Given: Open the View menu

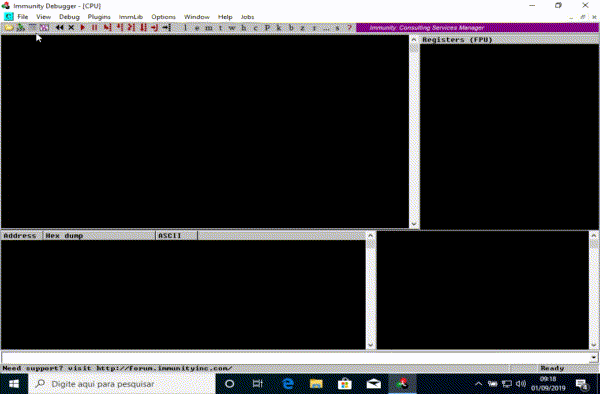Looking at the screenshot, I should tap(43, 17).
